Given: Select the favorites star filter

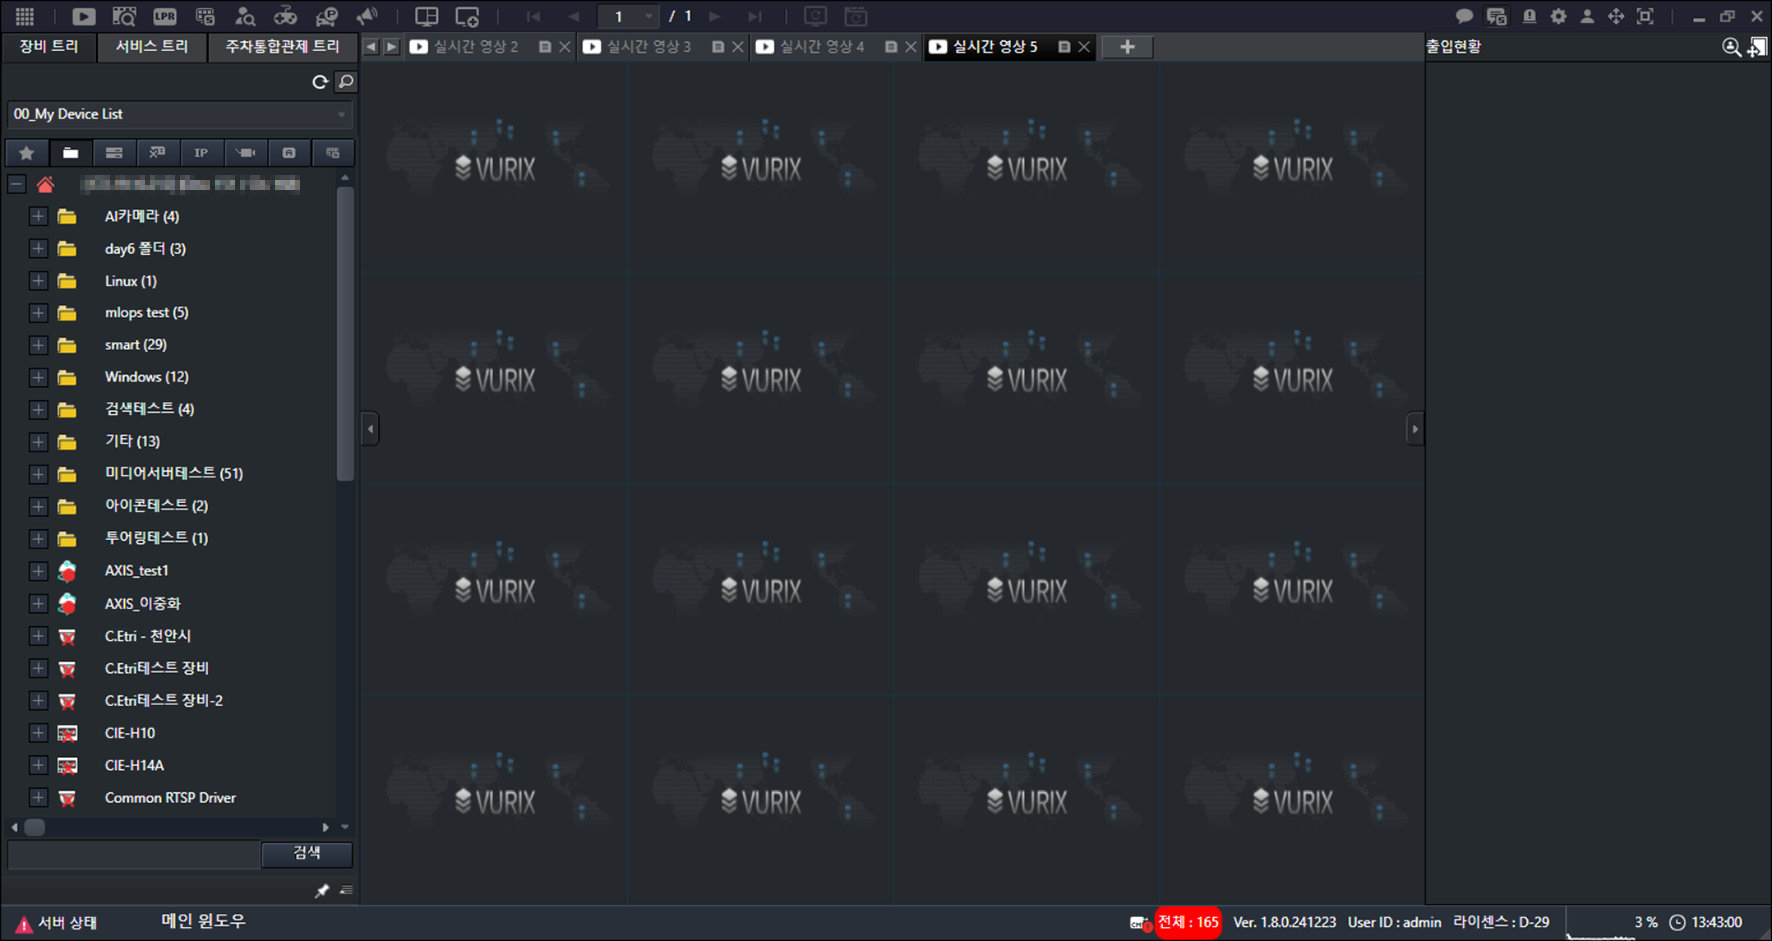Looking at the screenshot, I should pos(27,153).
